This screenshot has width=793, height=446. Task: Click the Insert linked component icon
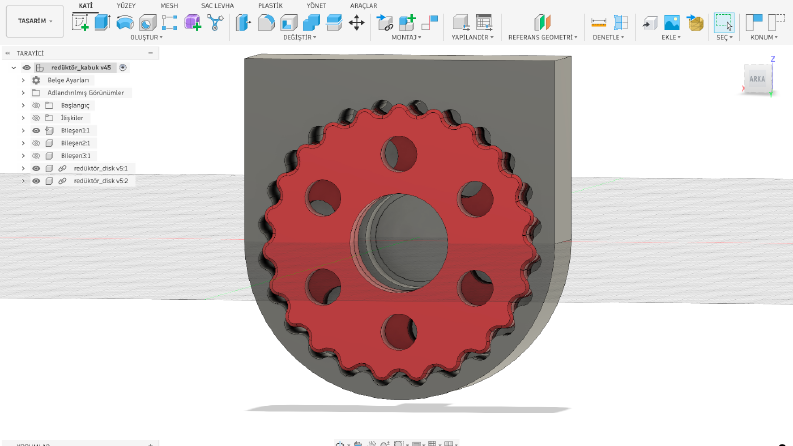click(385, 23)
